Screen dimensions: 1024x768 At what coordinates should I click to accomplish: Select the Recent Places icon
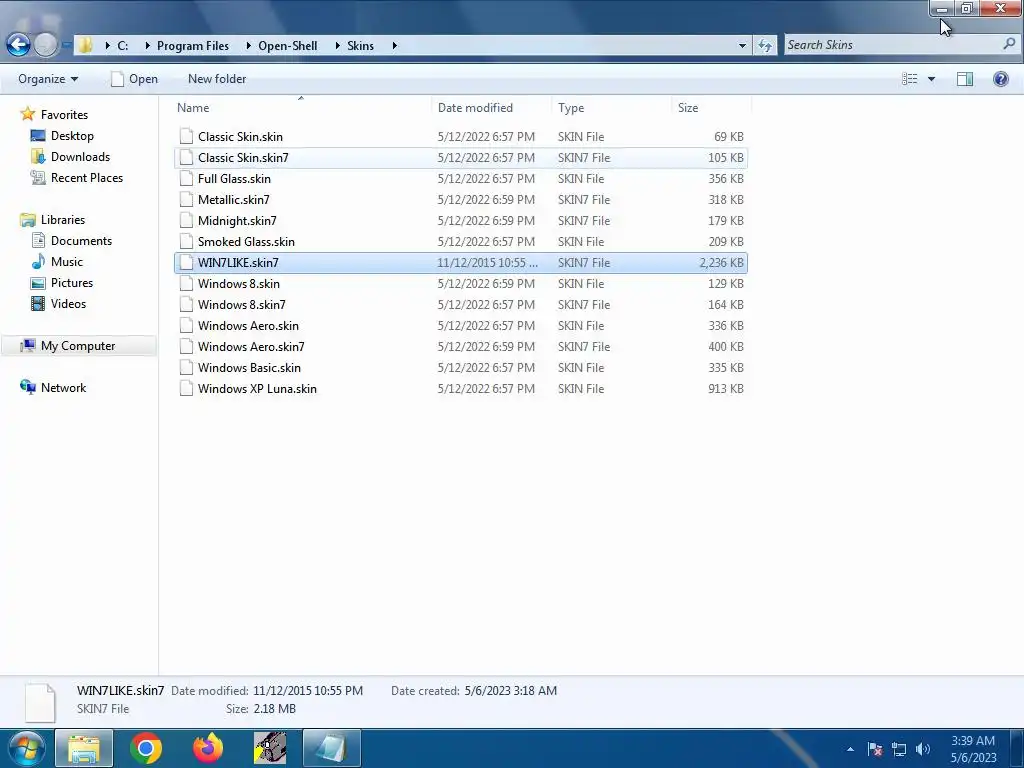38,178
